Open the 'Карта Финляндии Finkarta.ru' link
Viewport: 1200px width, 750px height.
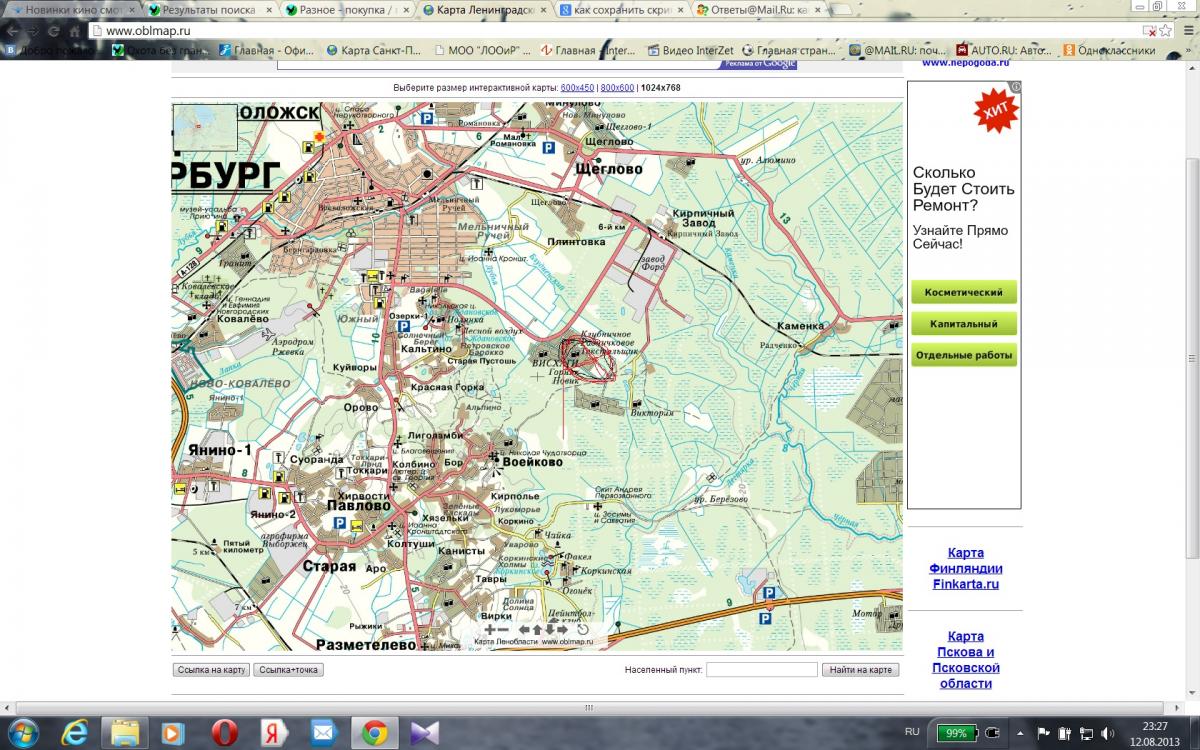[965, 568]
